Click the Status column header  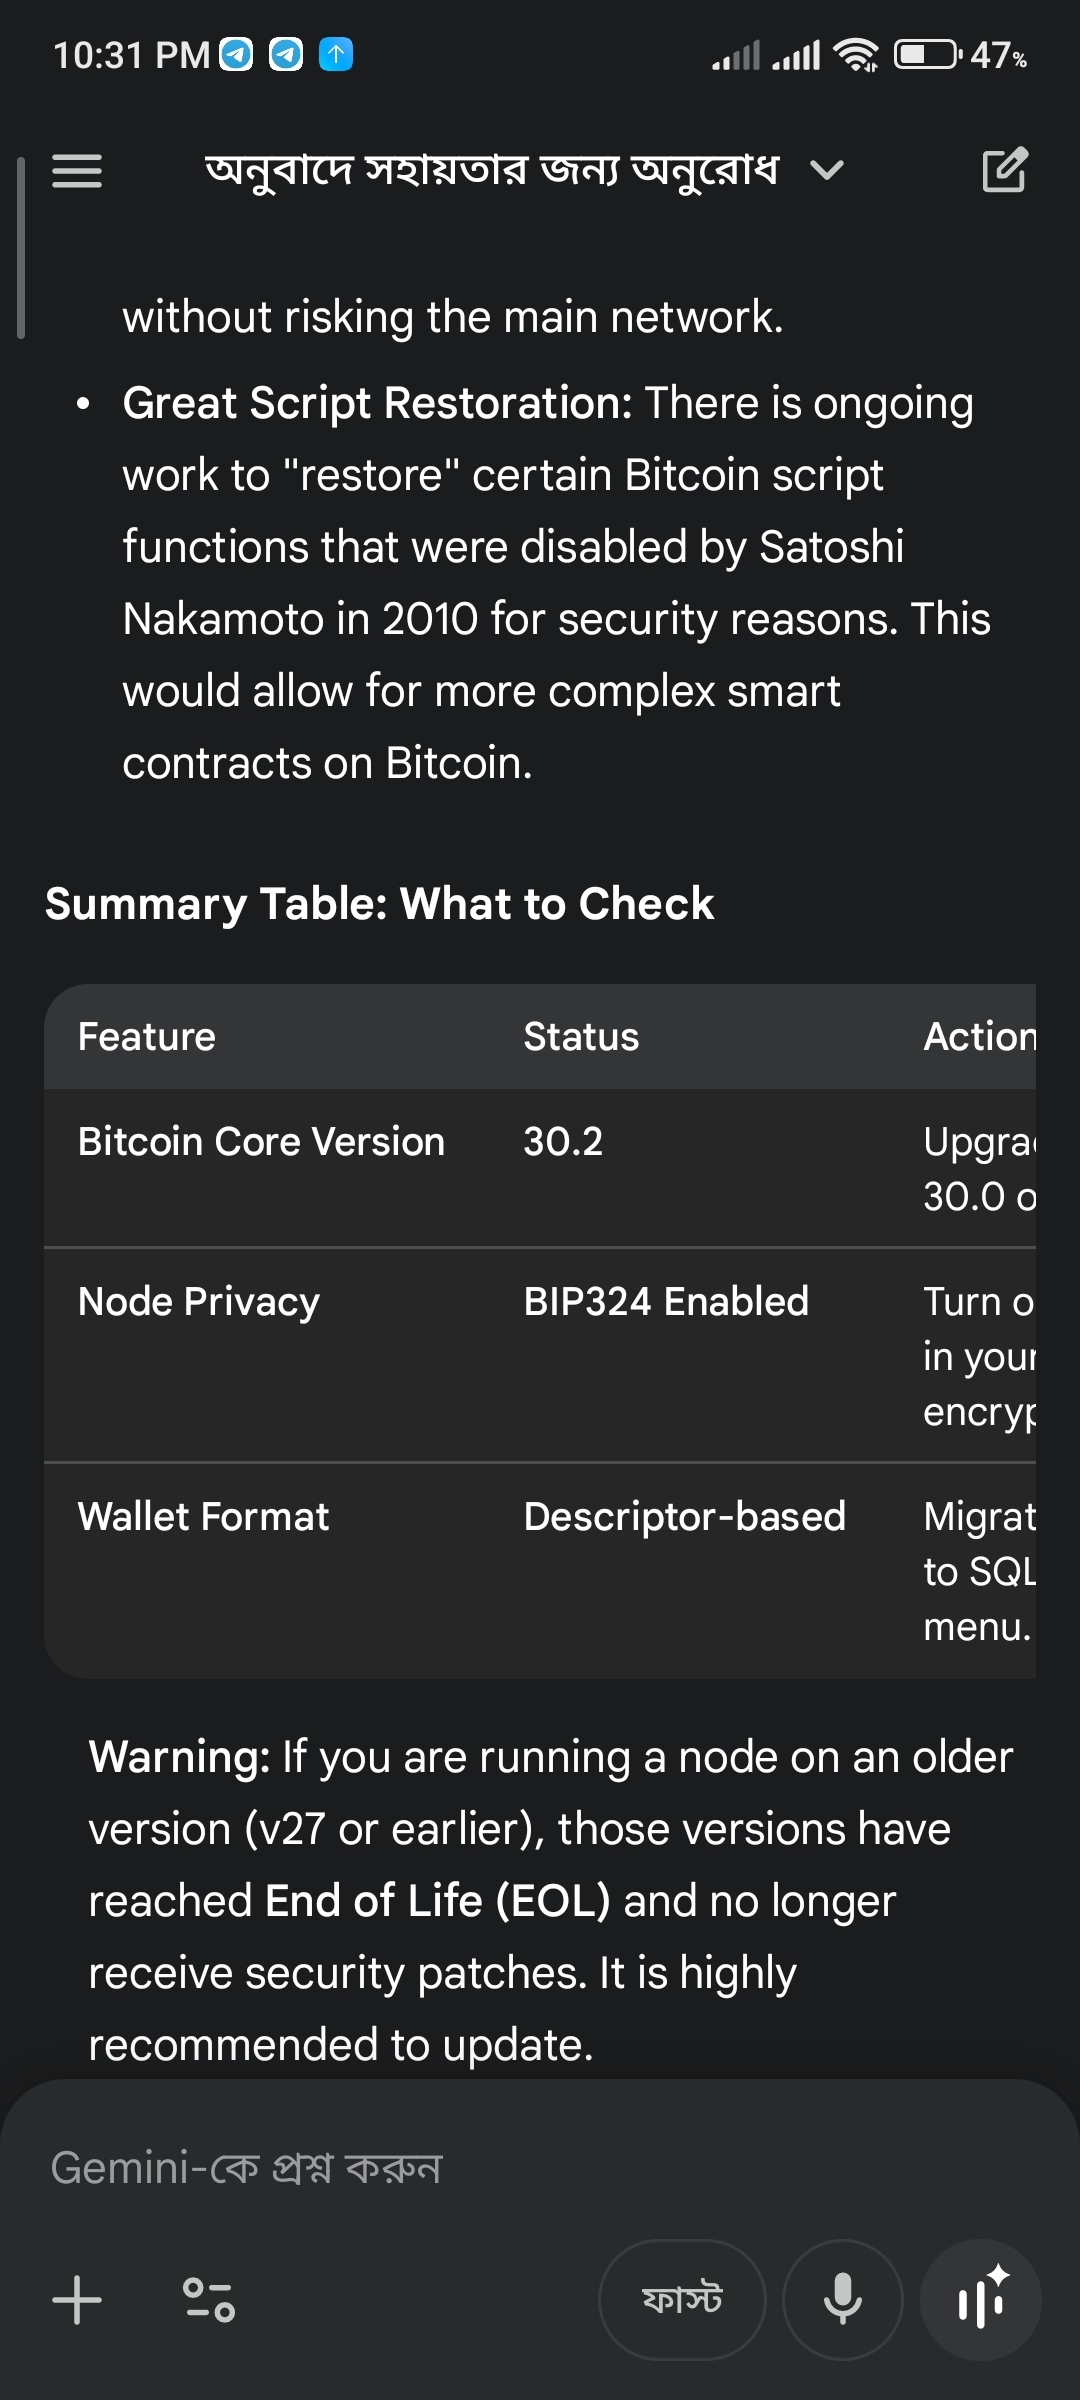point(581,1037)
